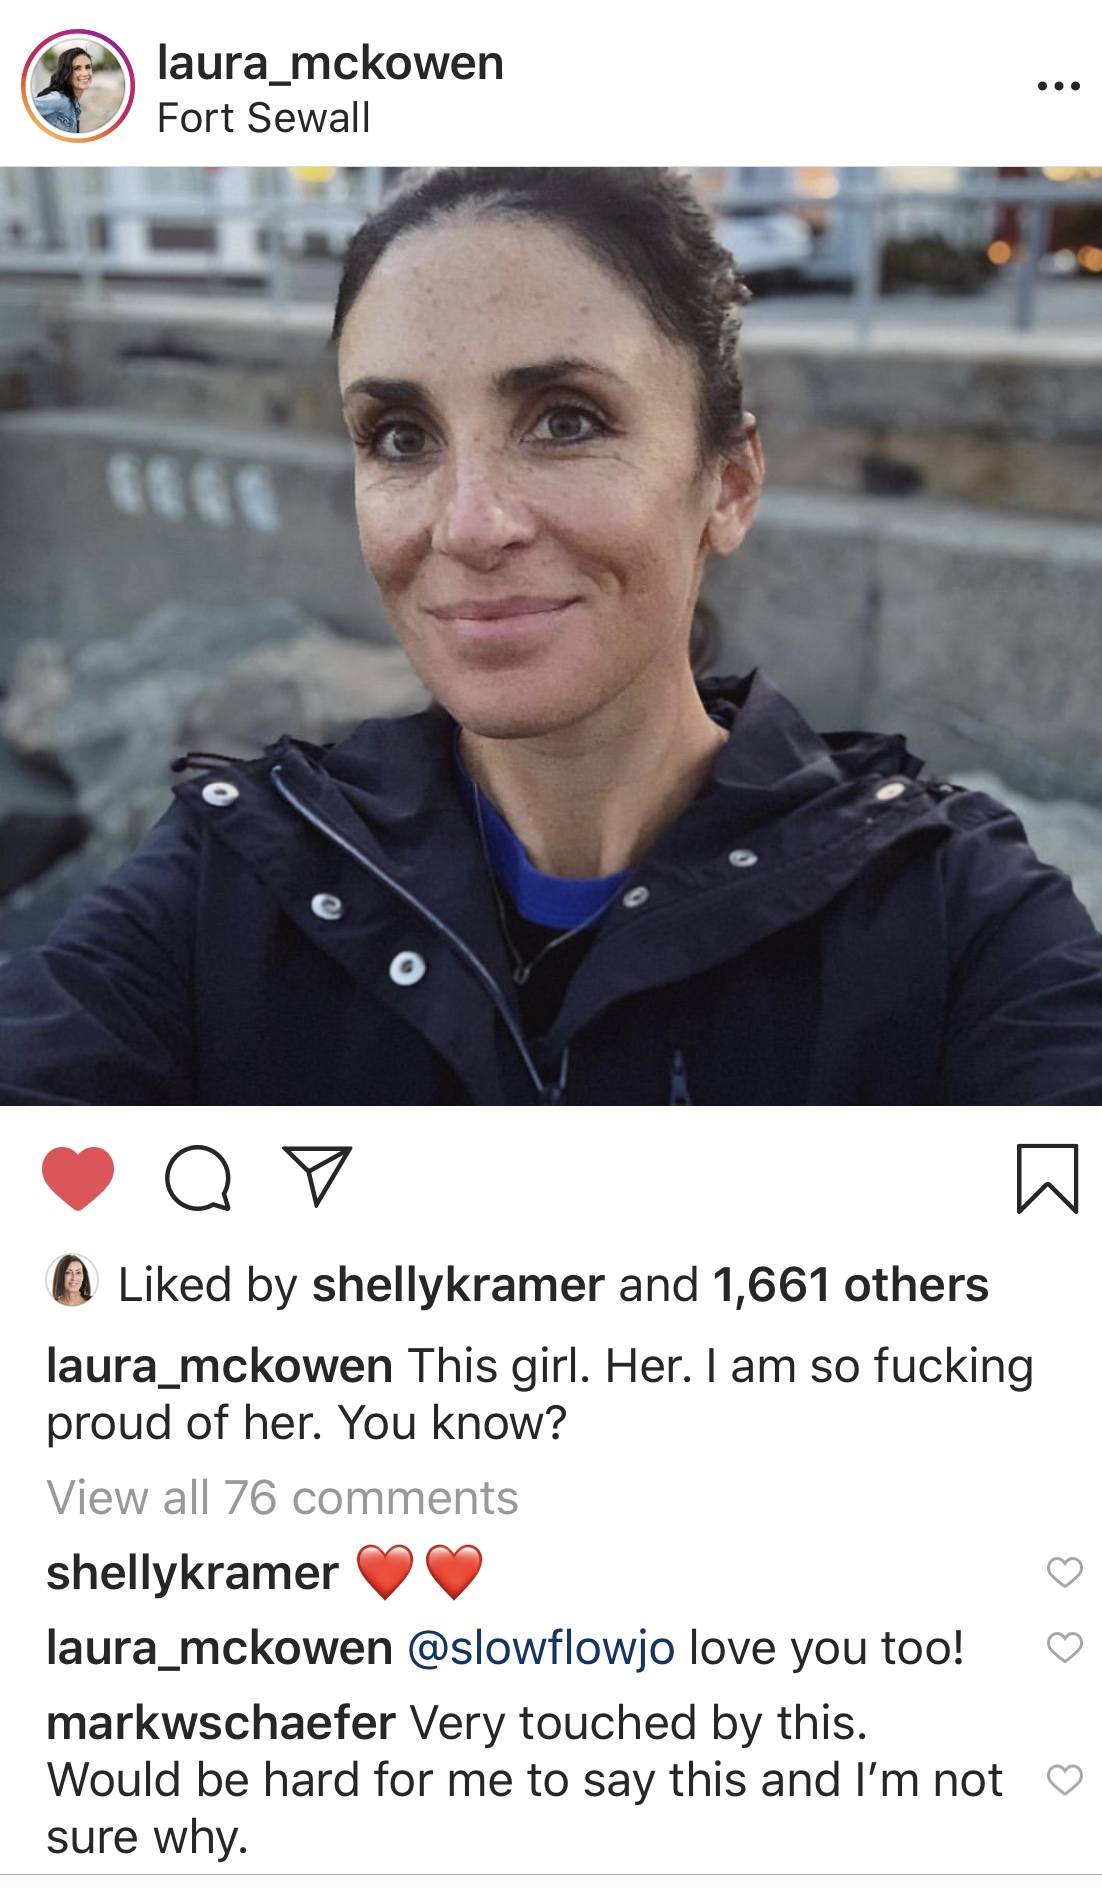Tap the red heart like icon
This screenshot has height=1888, width=1102.
click(78, 1179)
